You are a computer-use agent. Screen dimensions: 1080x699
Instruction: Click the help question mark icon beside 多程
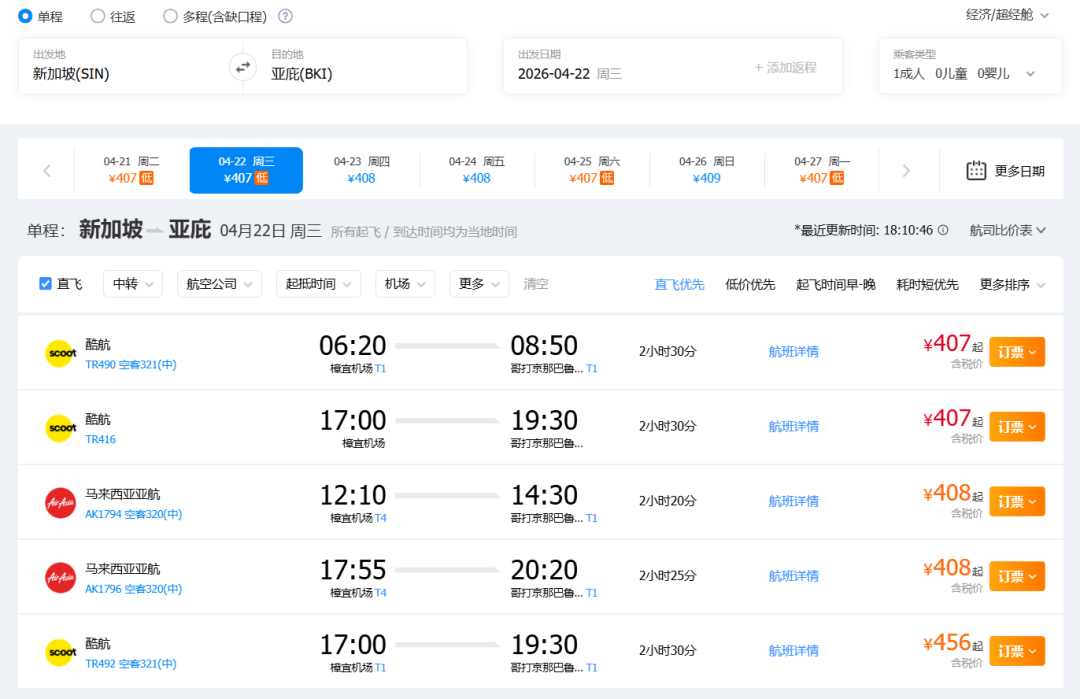coord(285,16)
